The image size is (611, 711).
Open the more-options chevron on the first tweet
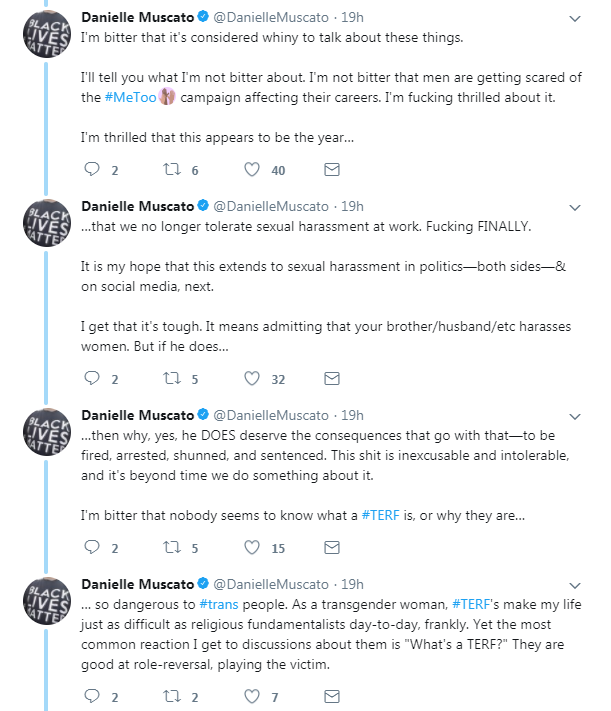(575, 19)
